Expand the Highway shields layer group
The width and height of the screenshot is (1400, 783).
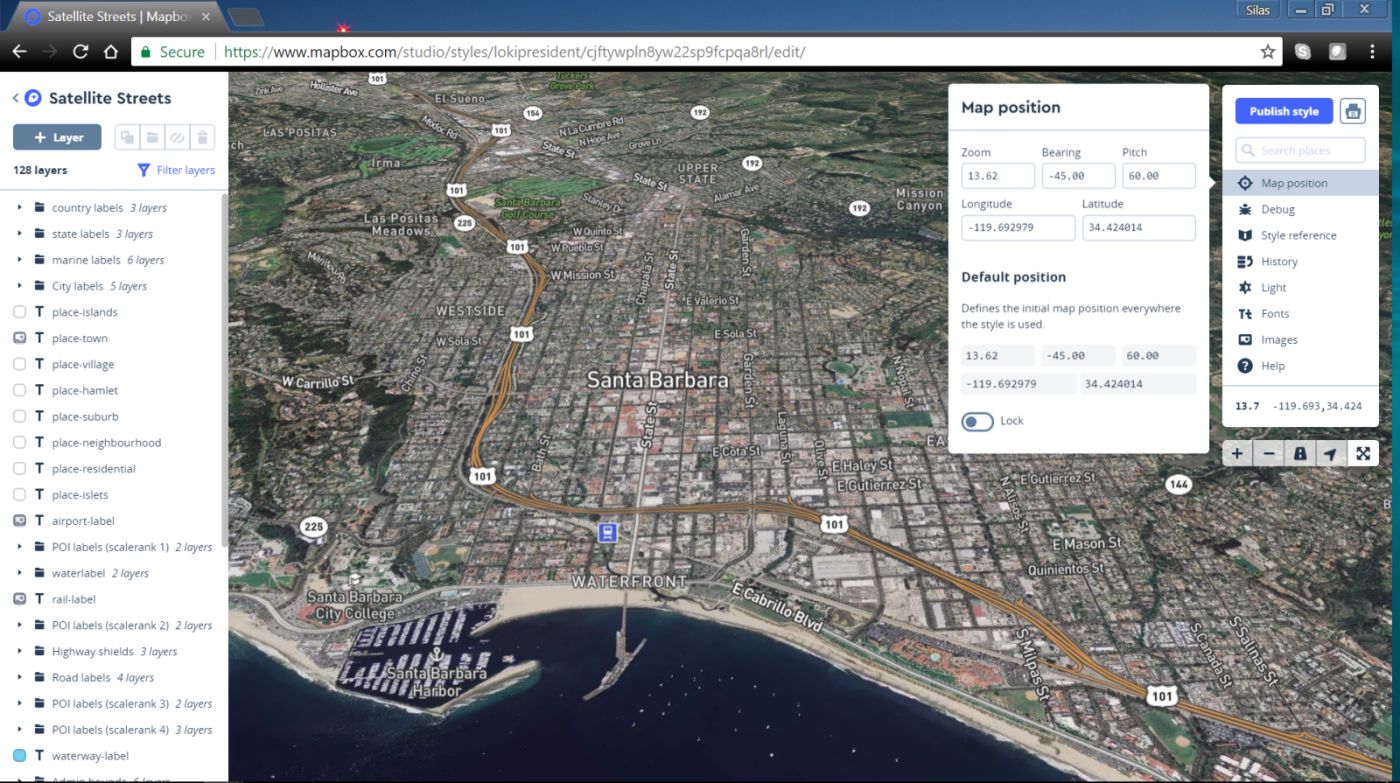[19, 651]
